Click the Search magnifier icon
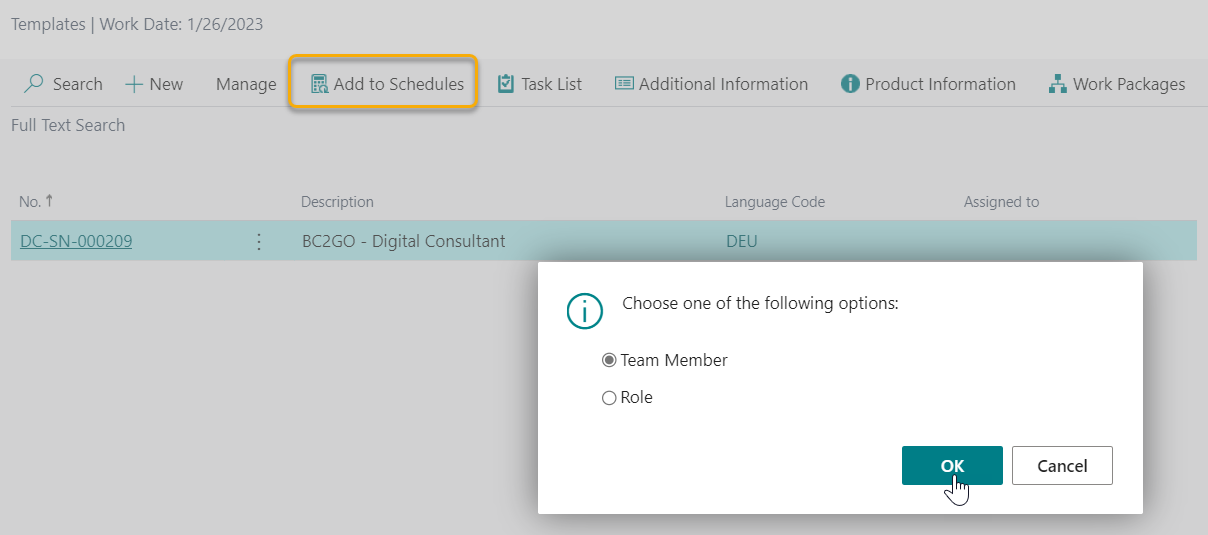The width and height of the screenshot is (1208, 535). point(34,84)
